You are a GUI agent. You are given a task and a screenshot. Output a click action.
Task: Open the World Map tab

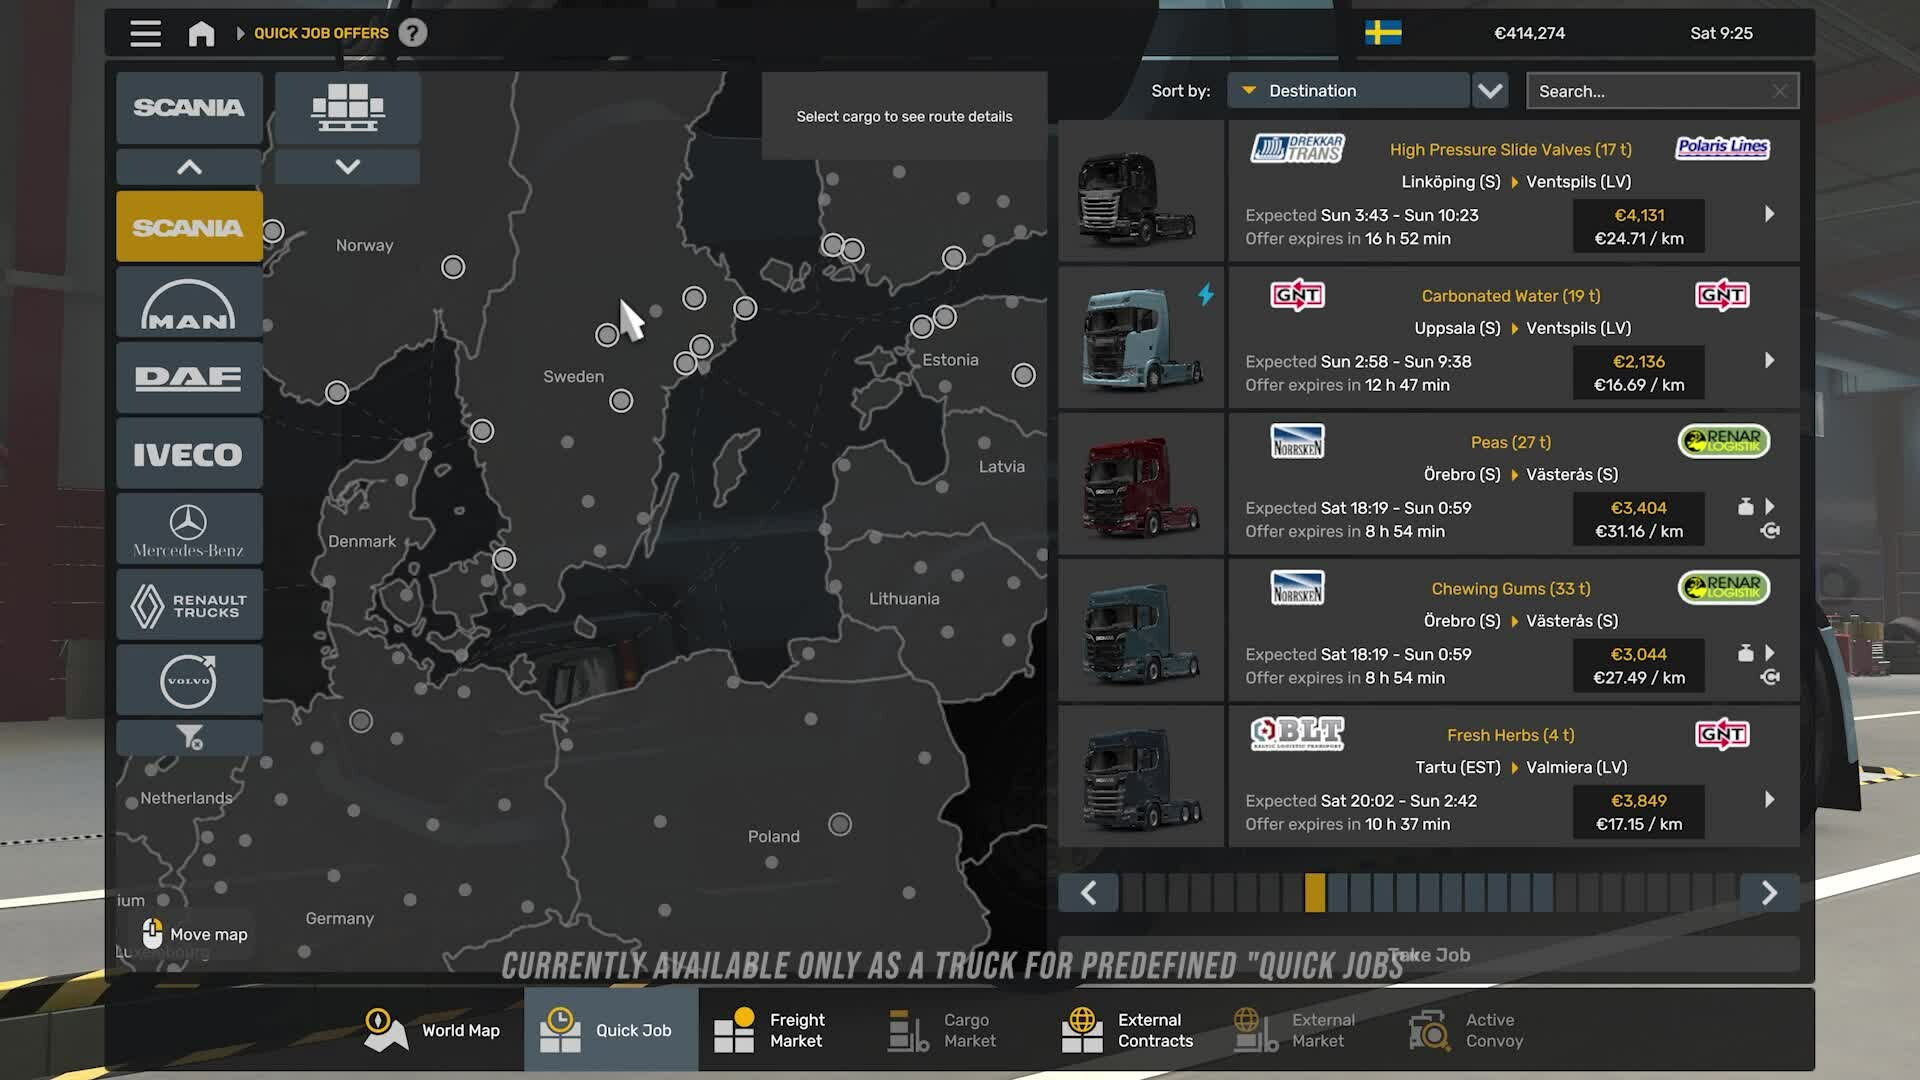click(433, 1030)
